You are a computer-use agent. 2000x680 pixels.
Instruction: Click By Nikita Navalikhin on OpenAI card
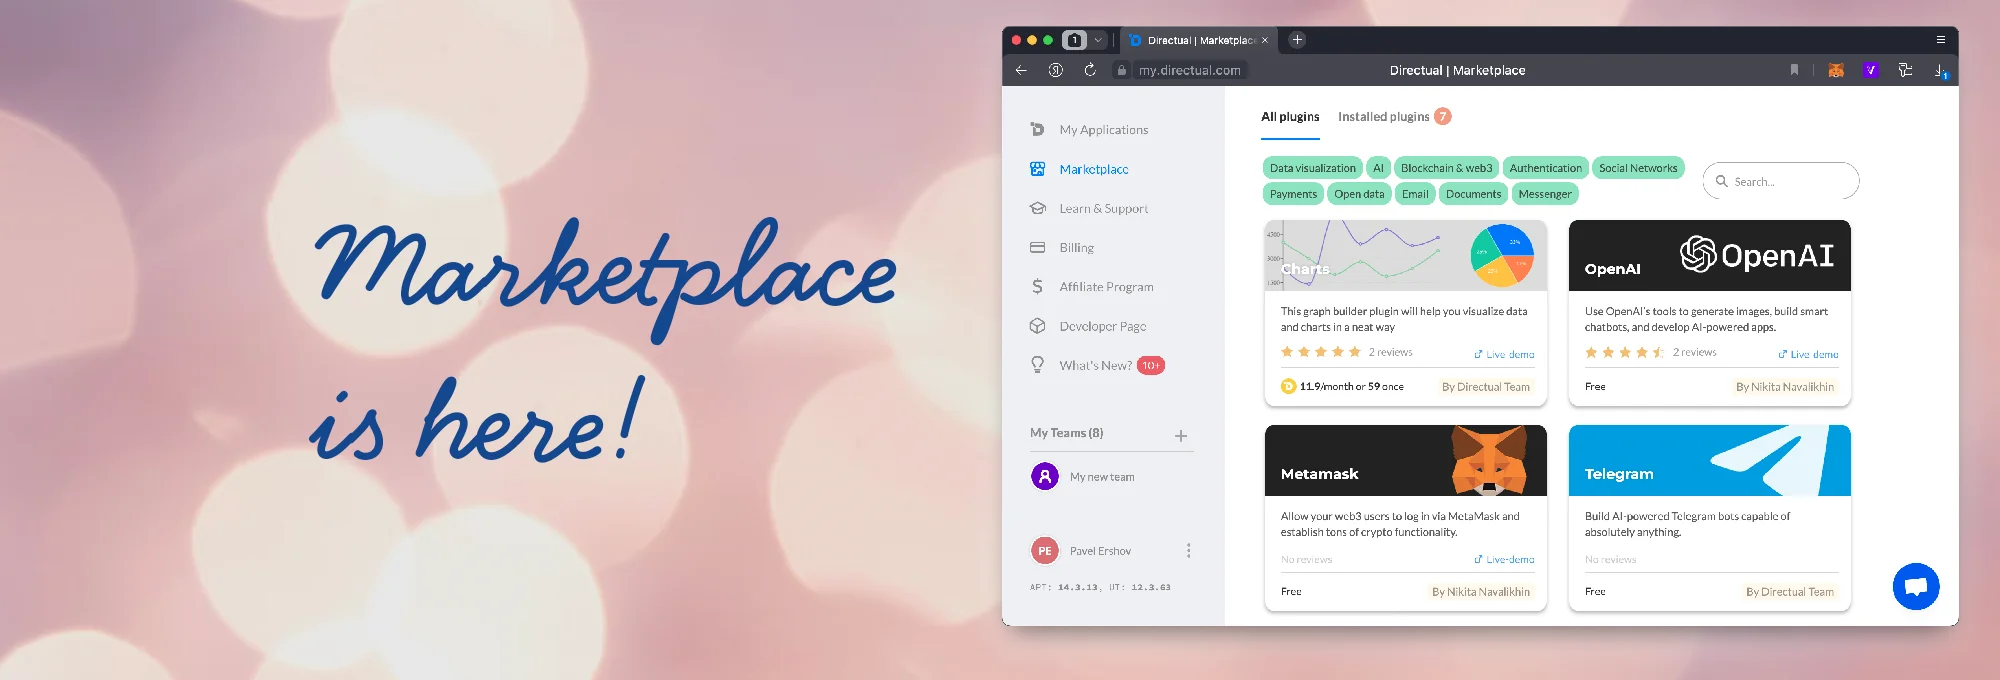1785,387
